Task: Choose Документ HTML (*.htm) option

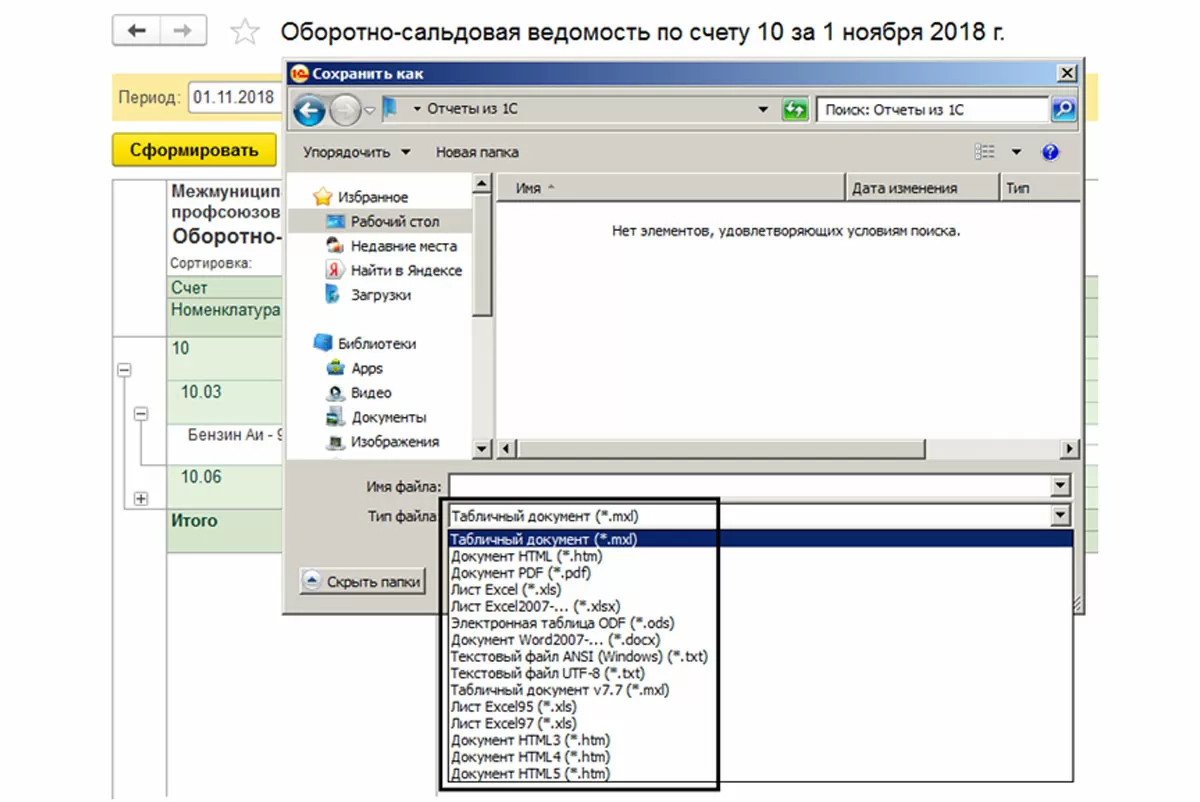Action: (760, 556)
